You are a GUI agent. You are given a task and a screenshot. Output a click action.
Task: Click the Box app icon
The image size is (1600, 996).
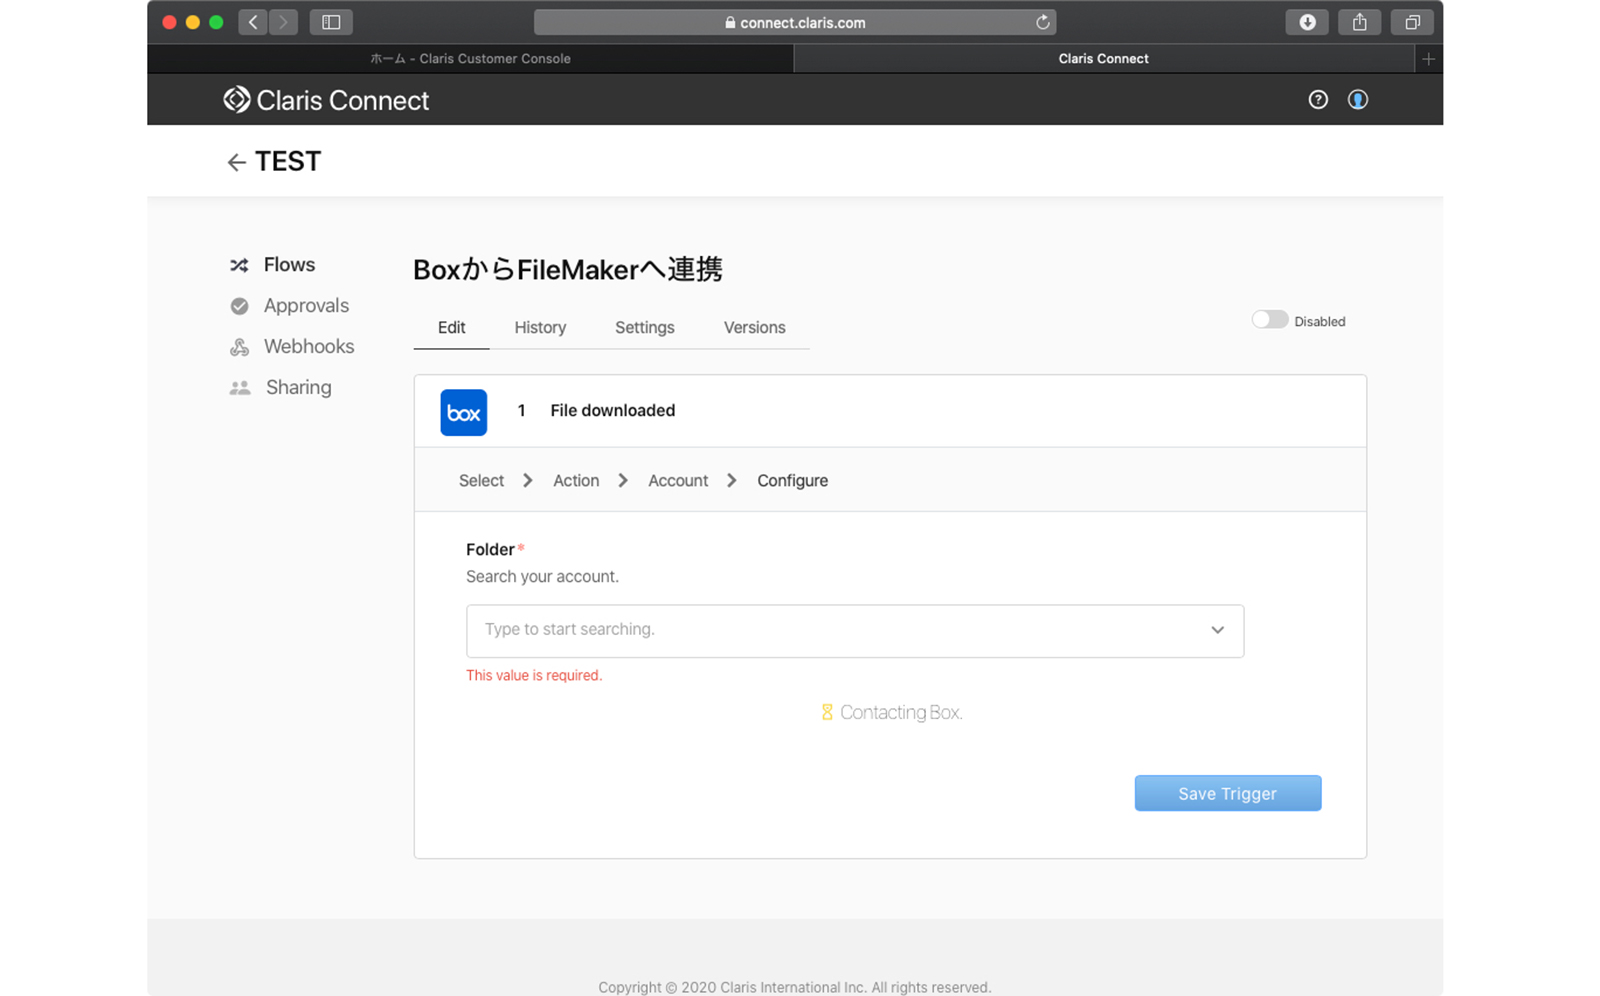pos(463,412)
